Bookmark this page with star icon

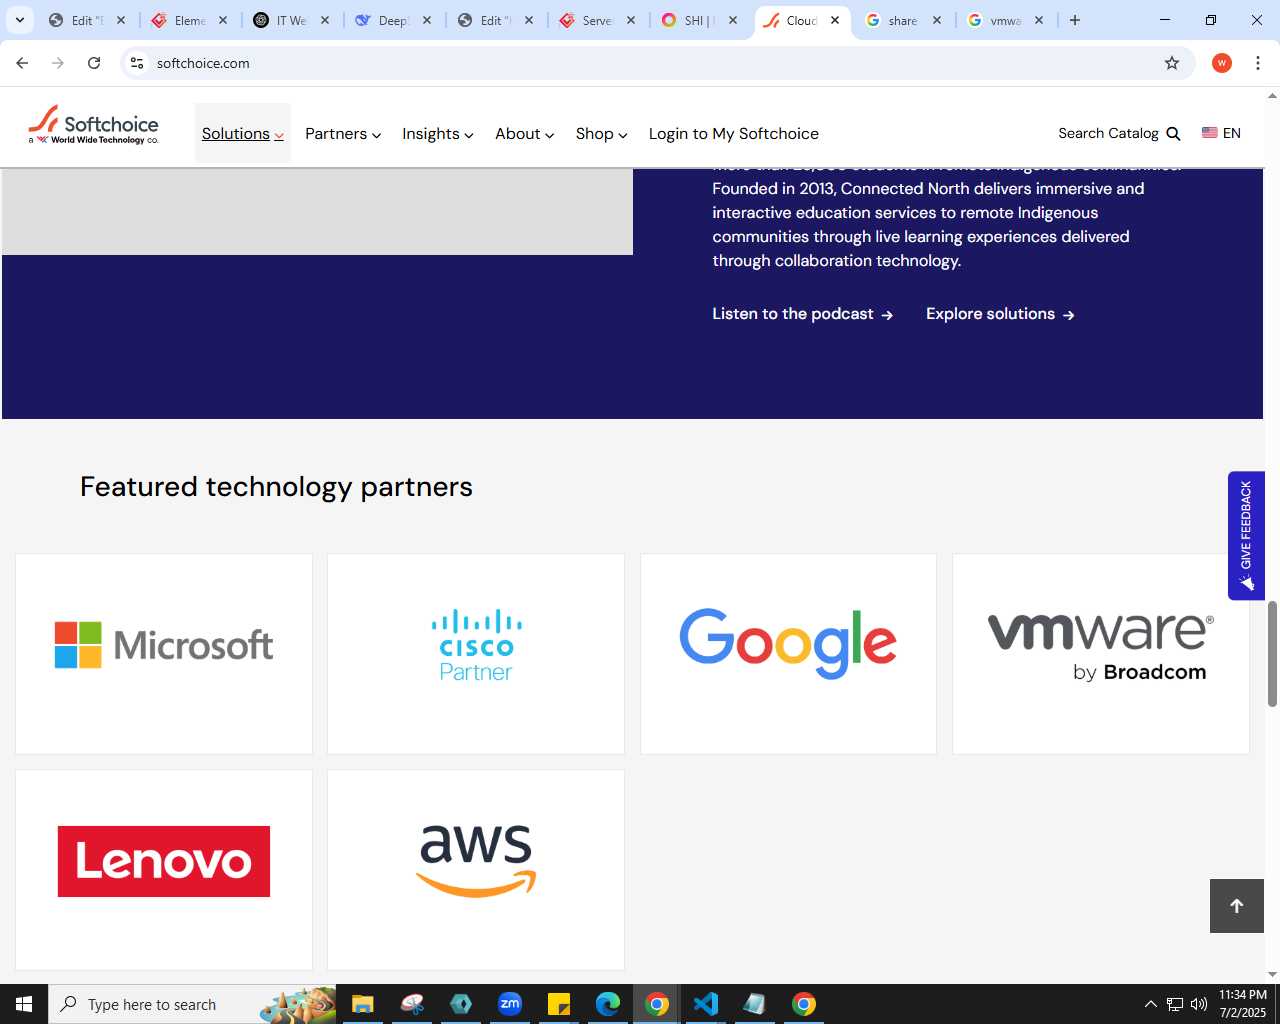(x=1172, y=63)
